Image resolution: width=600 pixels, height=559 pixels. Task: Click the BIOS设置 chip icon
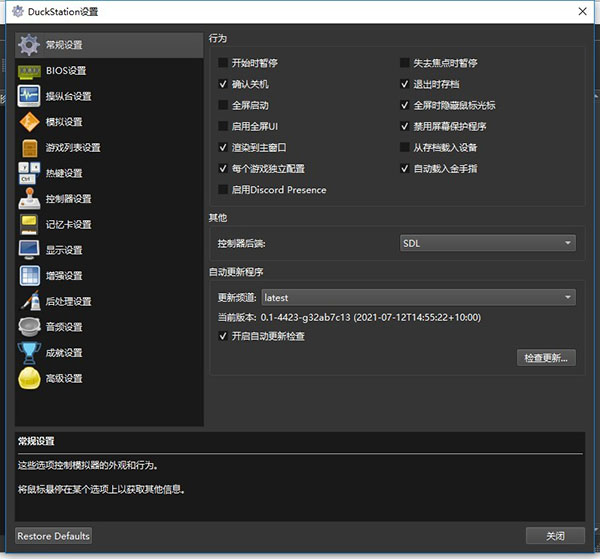click(x=30, y=71)
